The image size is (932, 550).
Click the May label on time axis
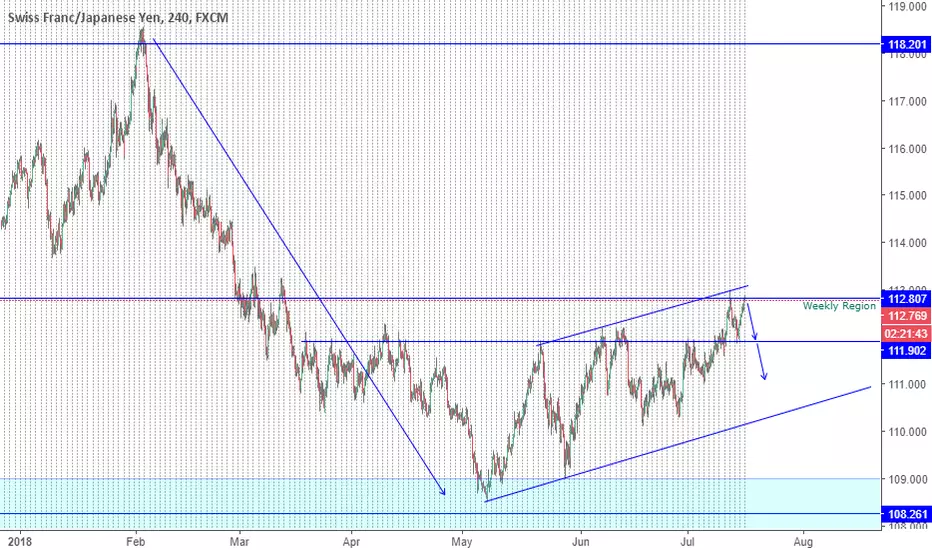pos(462,542)
